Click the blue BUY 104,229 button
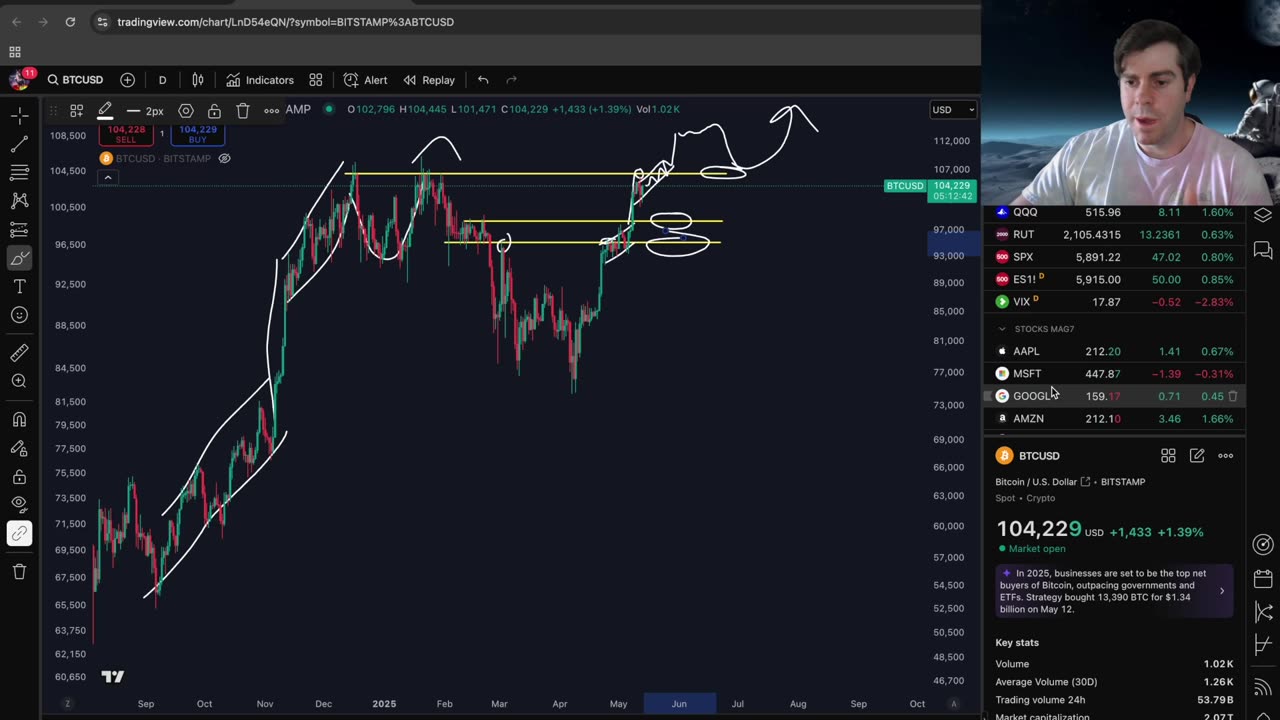1280x720 pixels. coord(198,134)
